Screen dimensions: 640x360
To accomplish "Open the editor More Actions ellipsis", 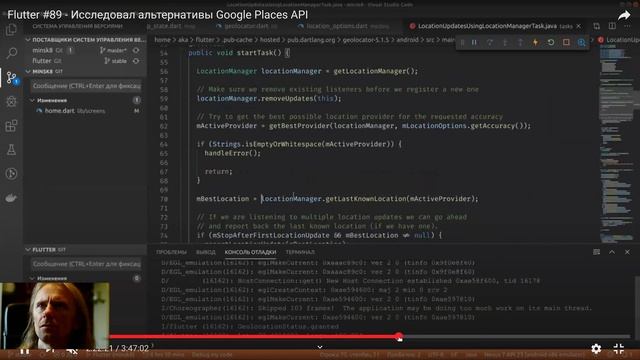I will point(627,26).
